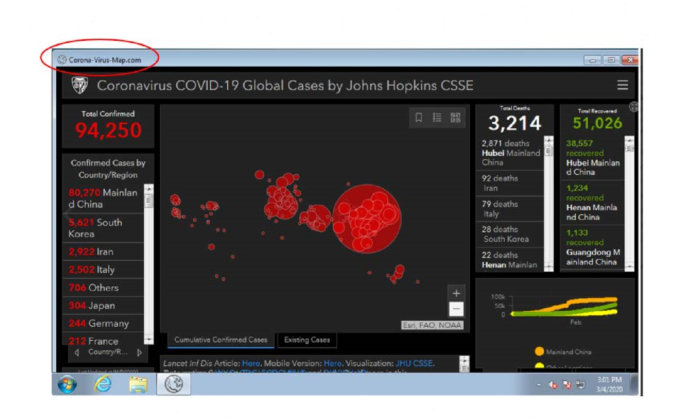
Task: Click the Total Confirmed 94,250 counter
Action: point(108,126)
